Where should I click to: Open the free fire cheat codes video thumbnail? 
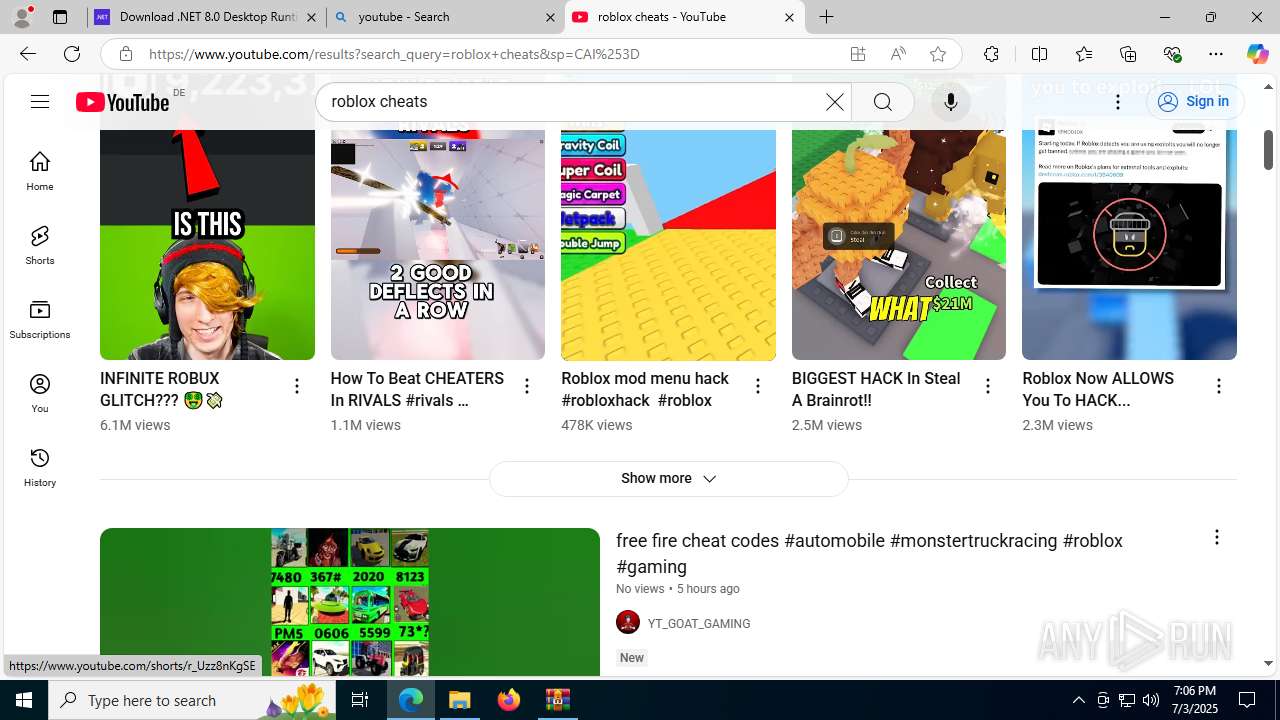350,602
